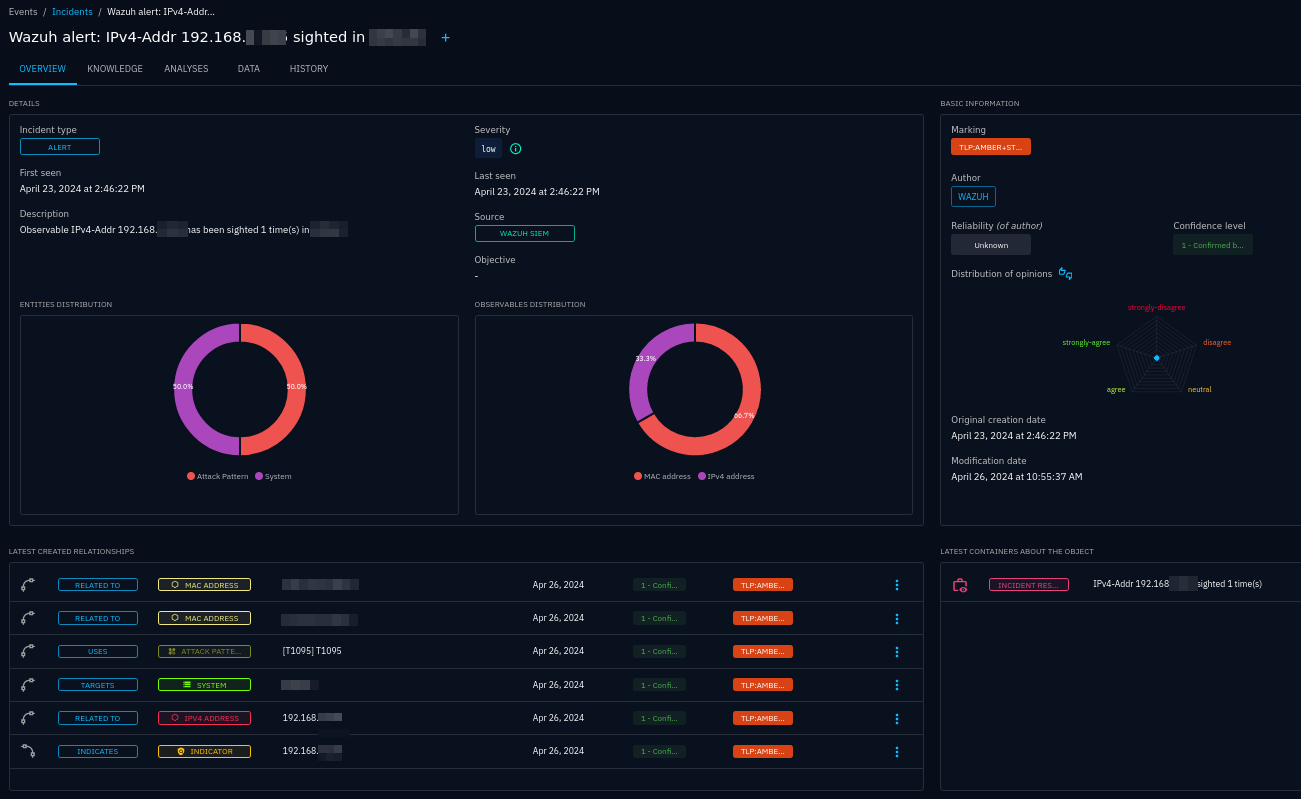Click the plus icon next to incident title
Viewport: 1301px width, 799px height.
[x=445, y=37]
